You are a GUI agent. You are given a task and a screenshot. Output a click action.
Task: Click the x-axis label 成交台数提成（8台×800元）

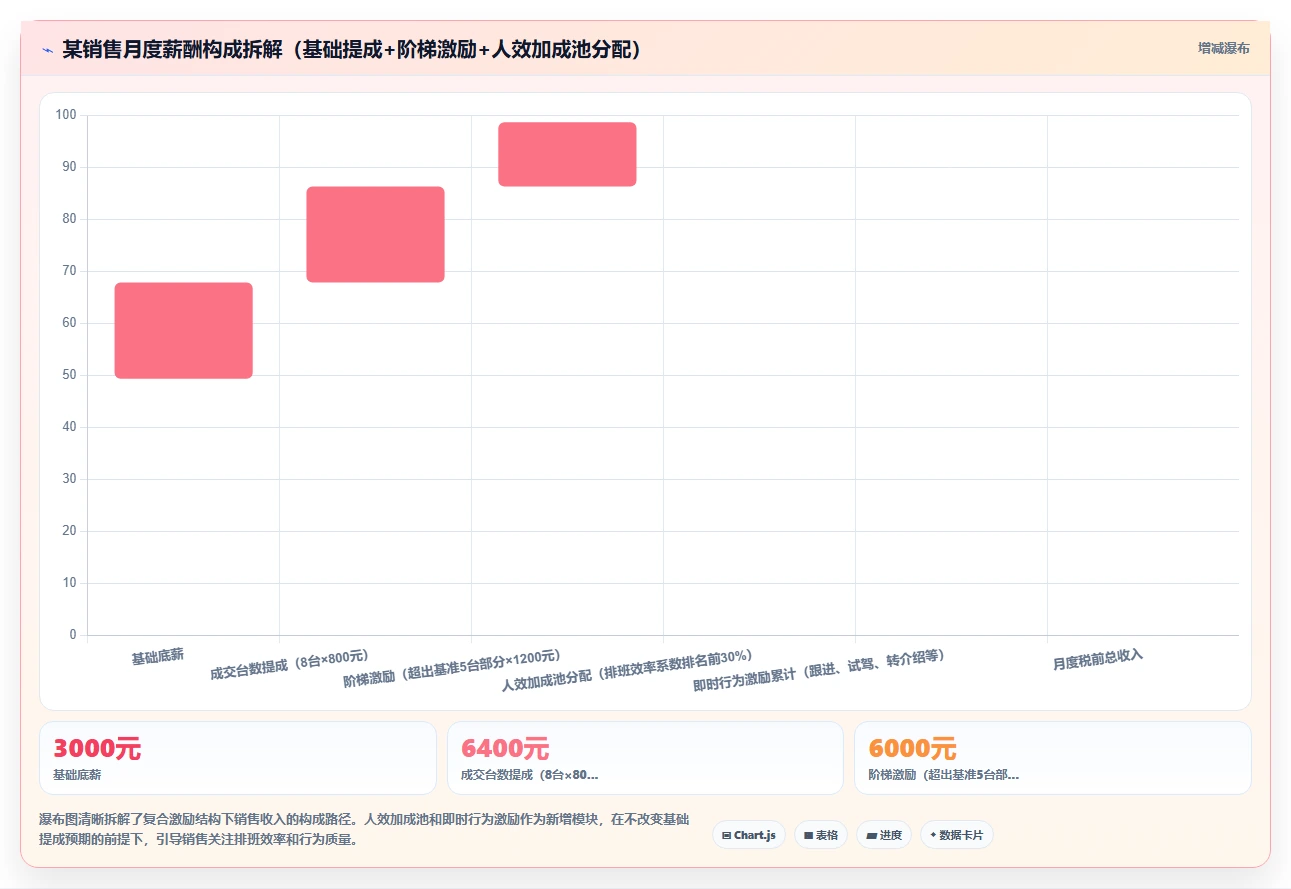coord(290,665)
